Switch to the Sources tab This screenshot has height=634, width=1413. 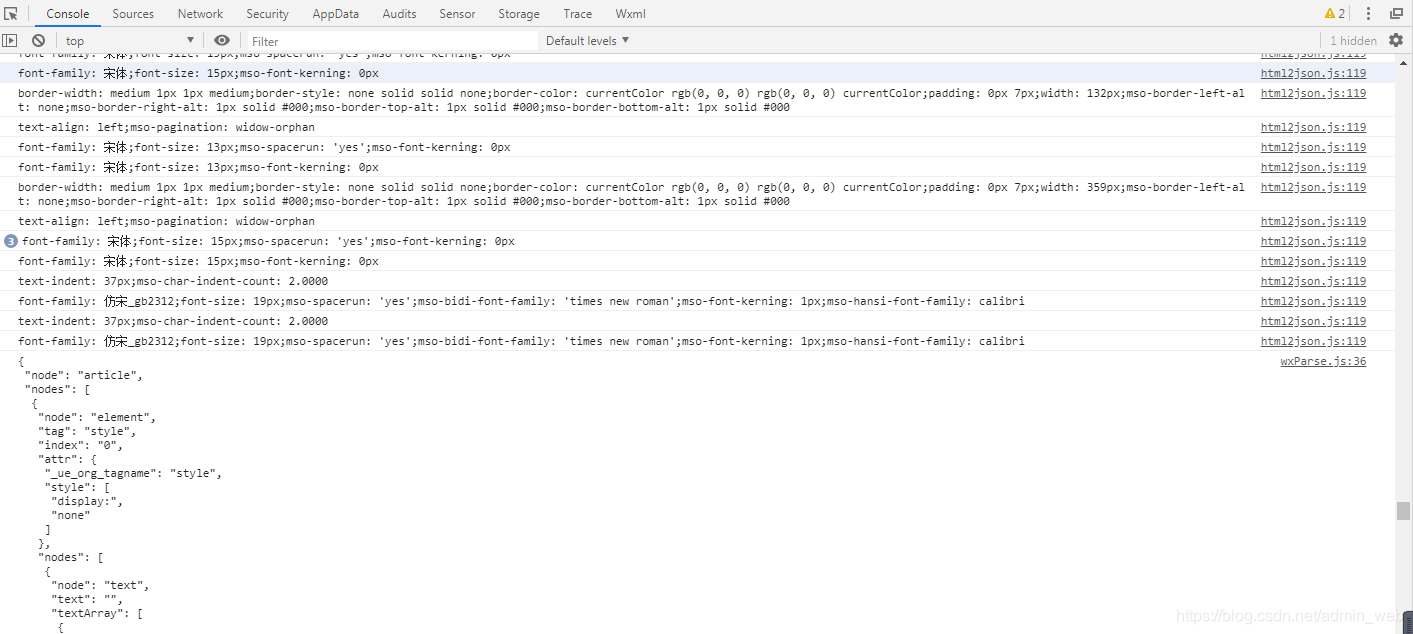coord(133,14)
